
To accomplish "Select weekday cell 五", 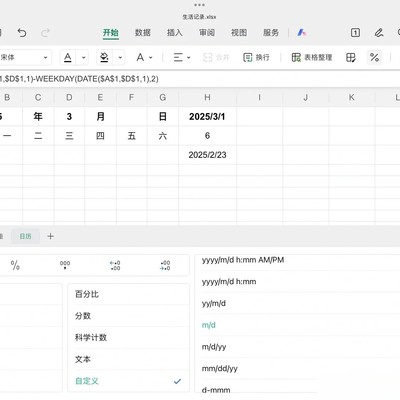I will pos(132,136).
